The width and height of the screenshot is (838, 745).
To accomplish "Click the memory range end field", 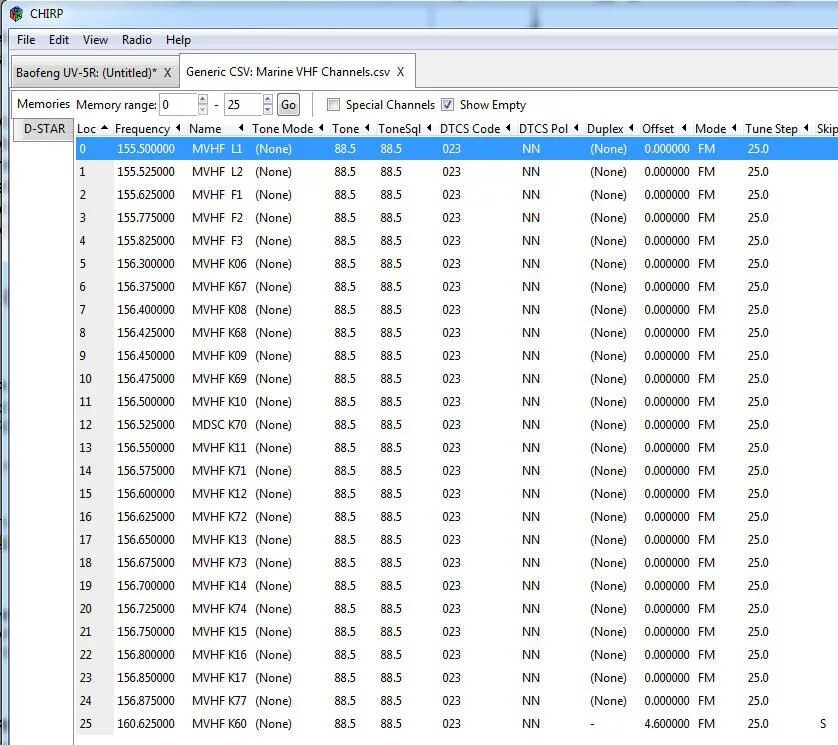I will [244, 105].
